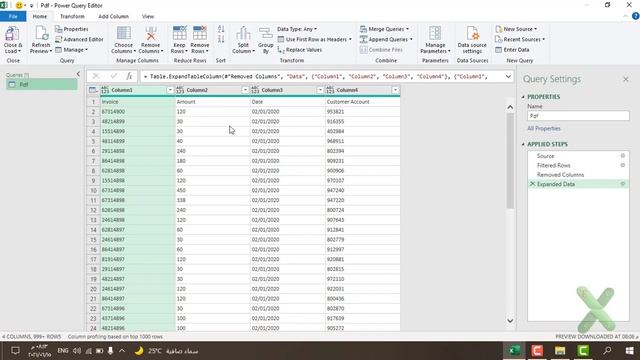The height and width of the screenshot is (360, 640).
Task: Click the Refresh Preview icon
Action: [41, 33]
